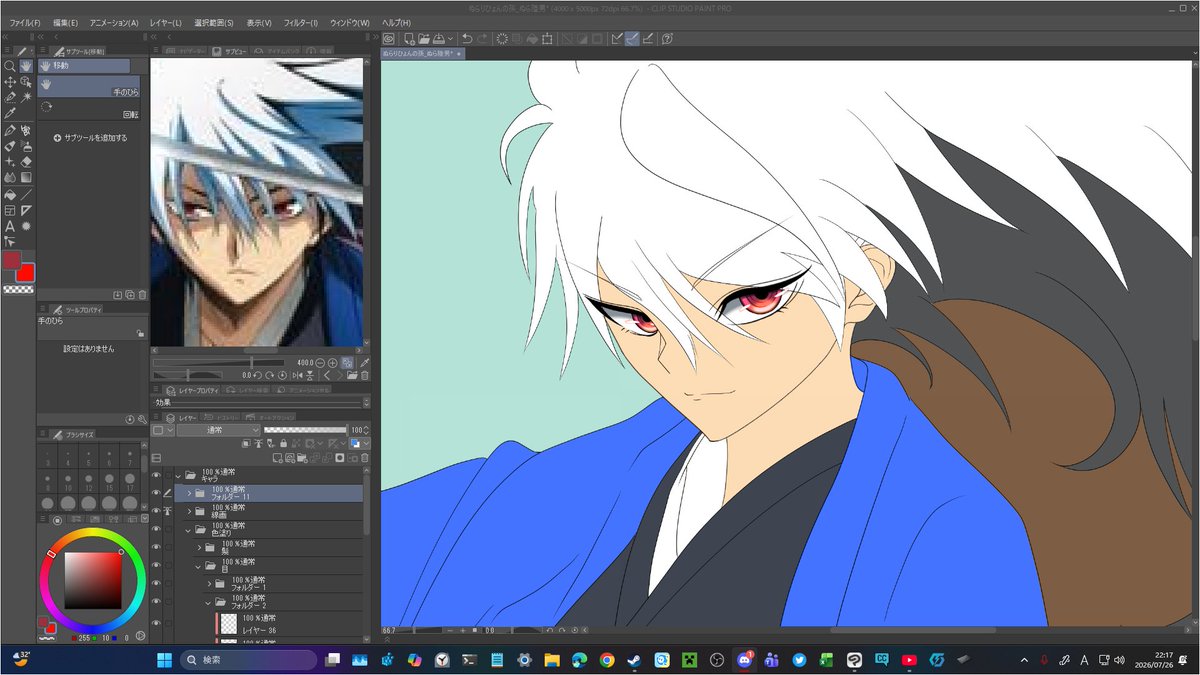
Task: Toggle visibility of the 髪 folder
Action: click(156, 546)
